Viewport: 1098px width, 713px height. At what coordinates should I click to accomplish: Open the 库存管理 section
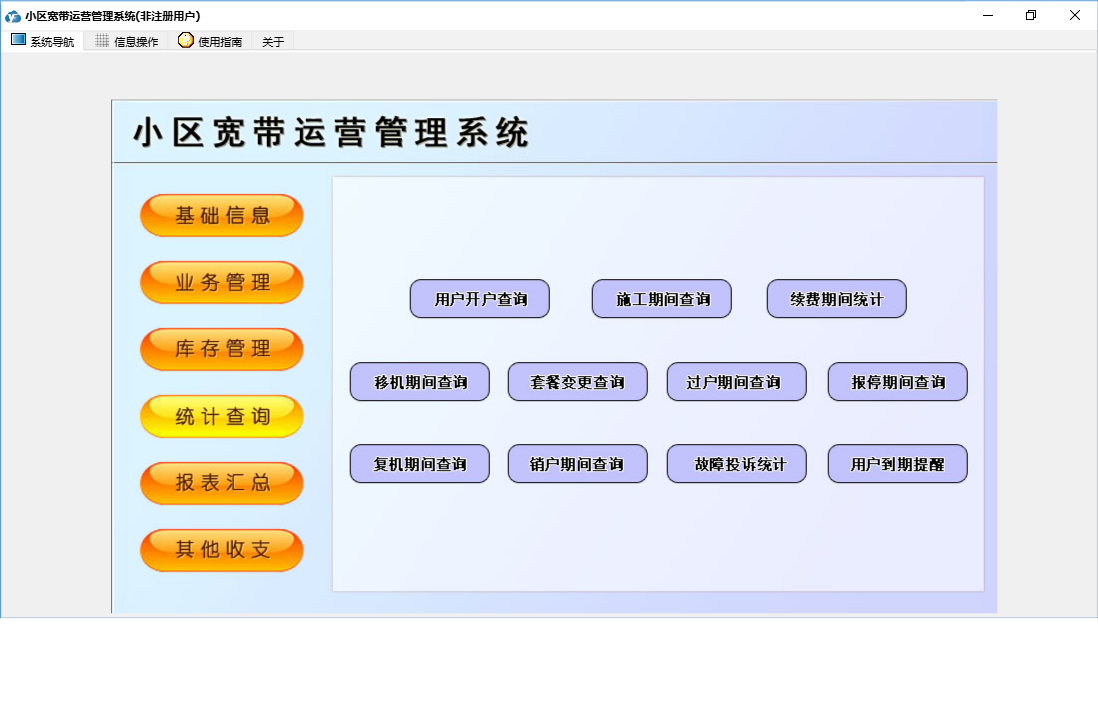(x=222, y=349)
